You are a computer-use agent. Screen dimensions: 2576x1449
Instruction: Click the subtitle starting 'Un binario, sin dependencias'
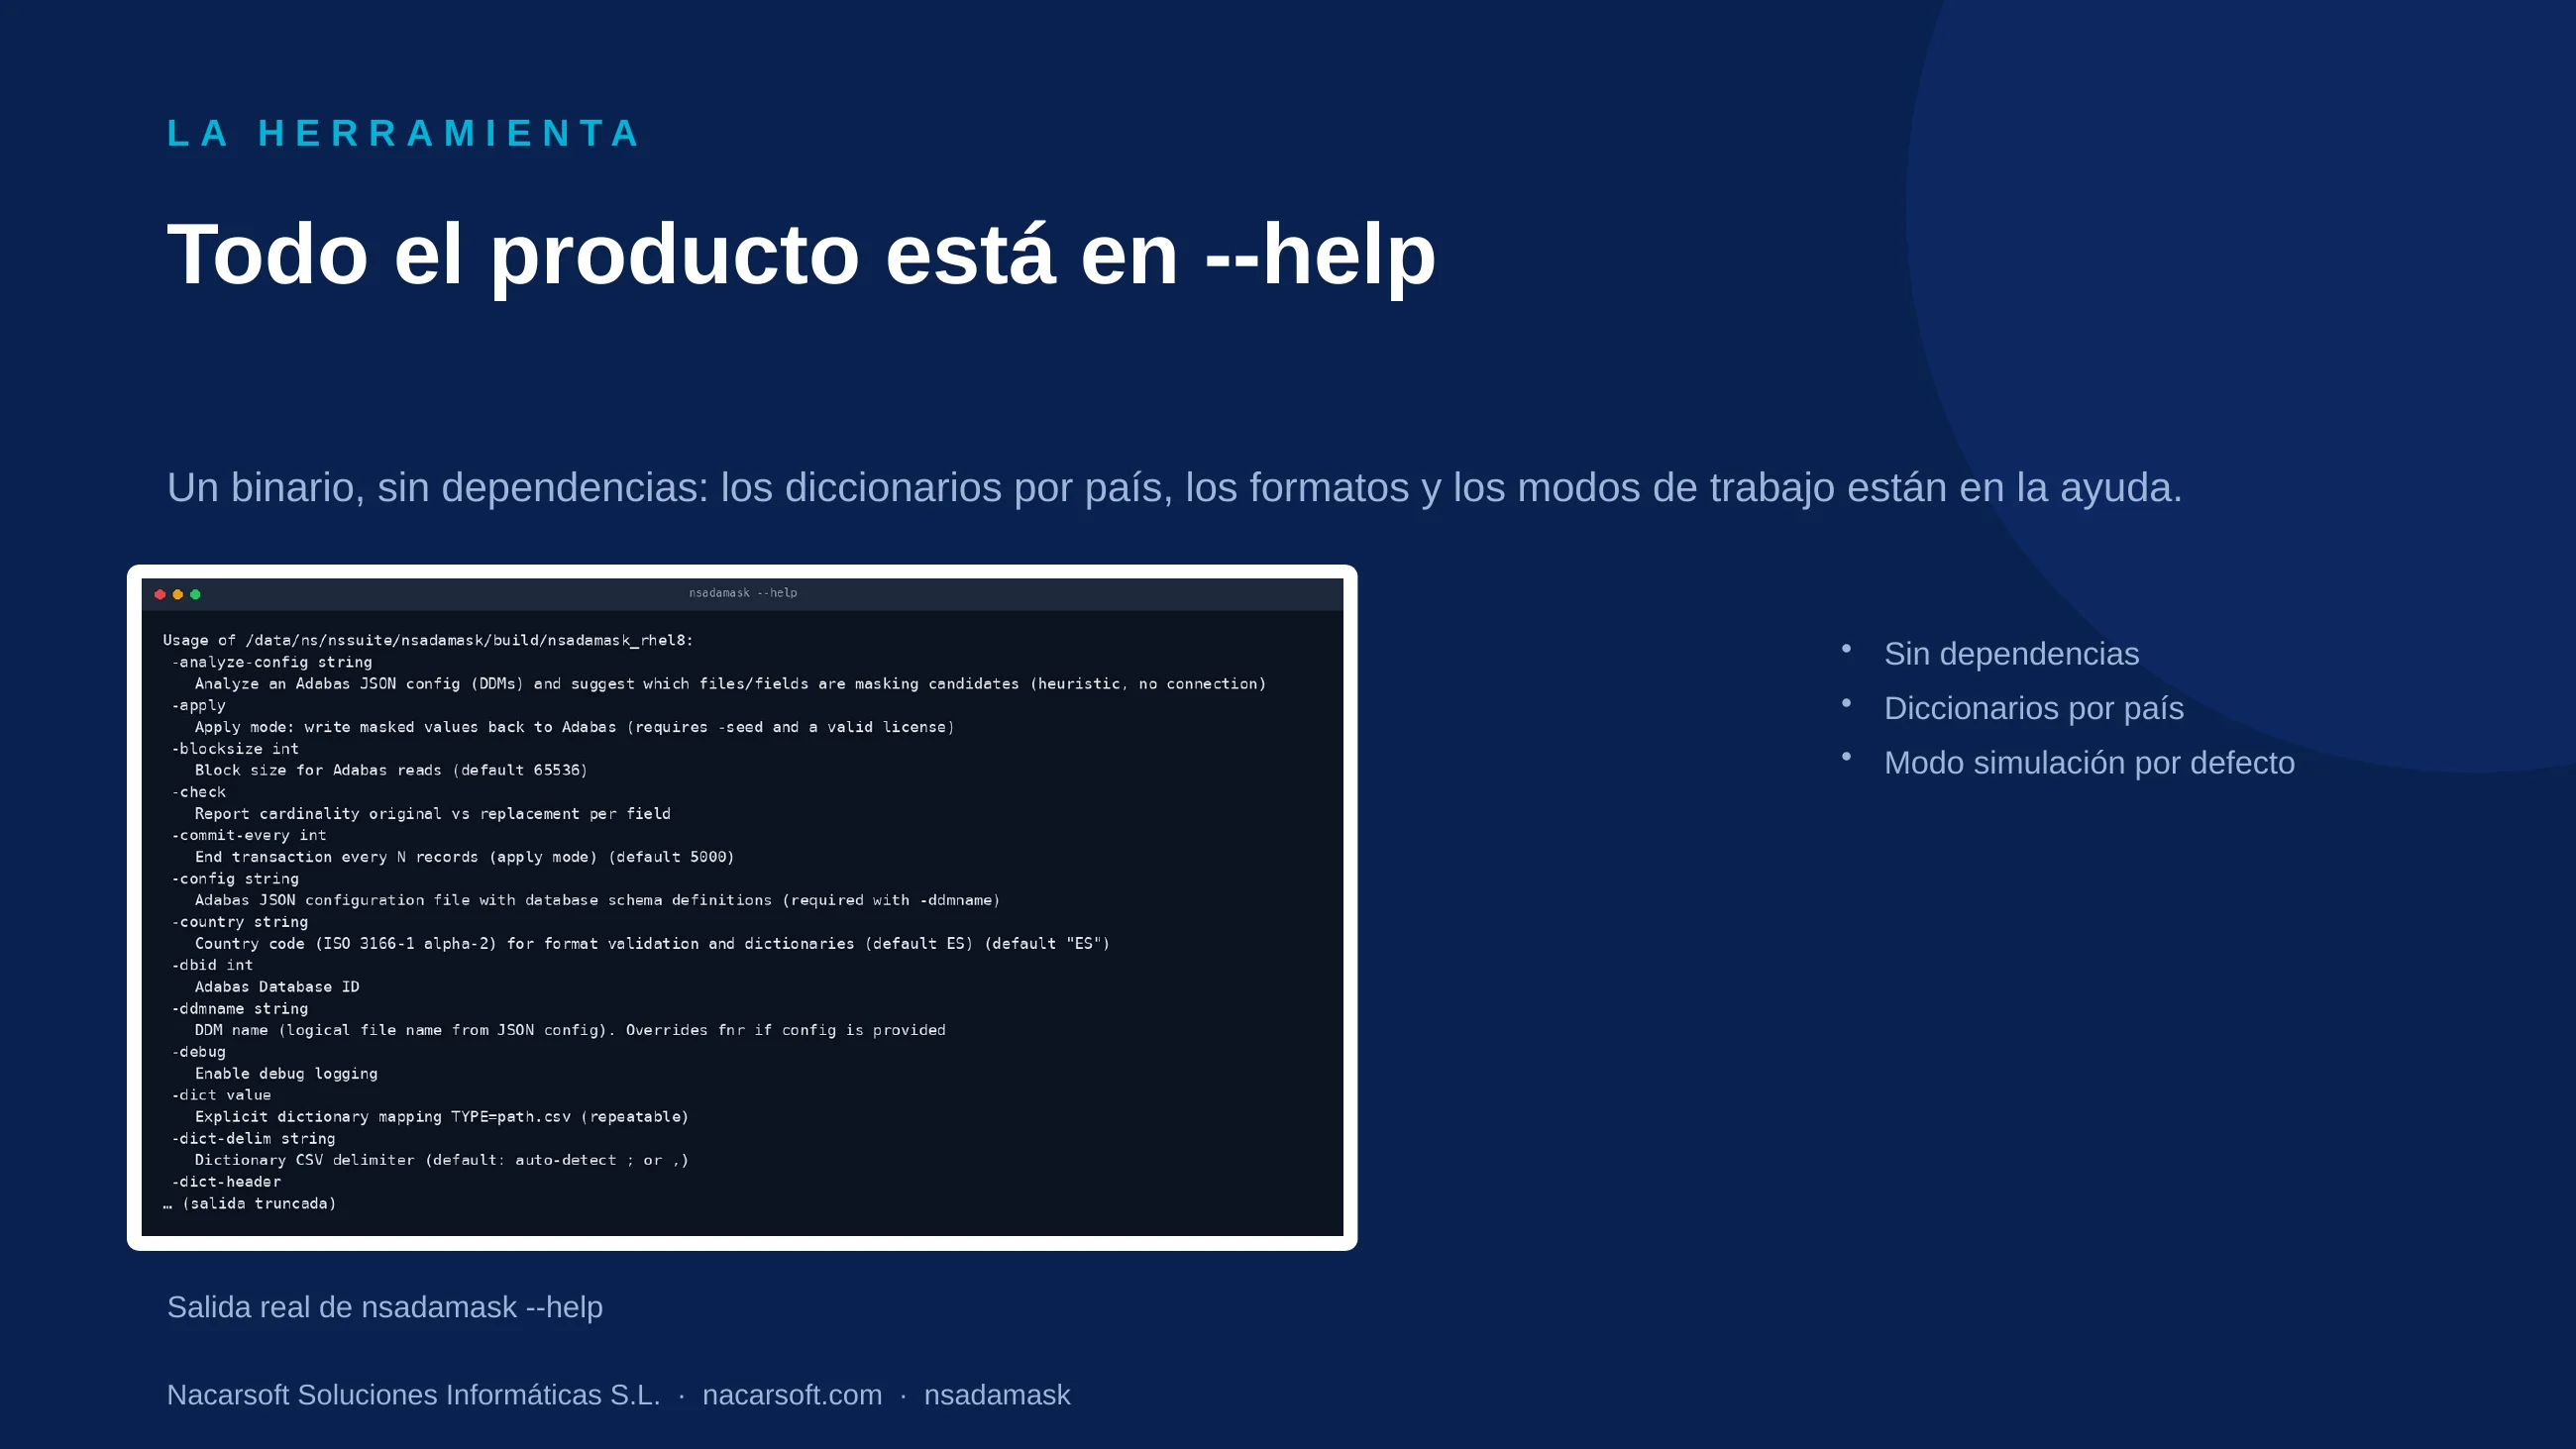tap(1174, 487)
